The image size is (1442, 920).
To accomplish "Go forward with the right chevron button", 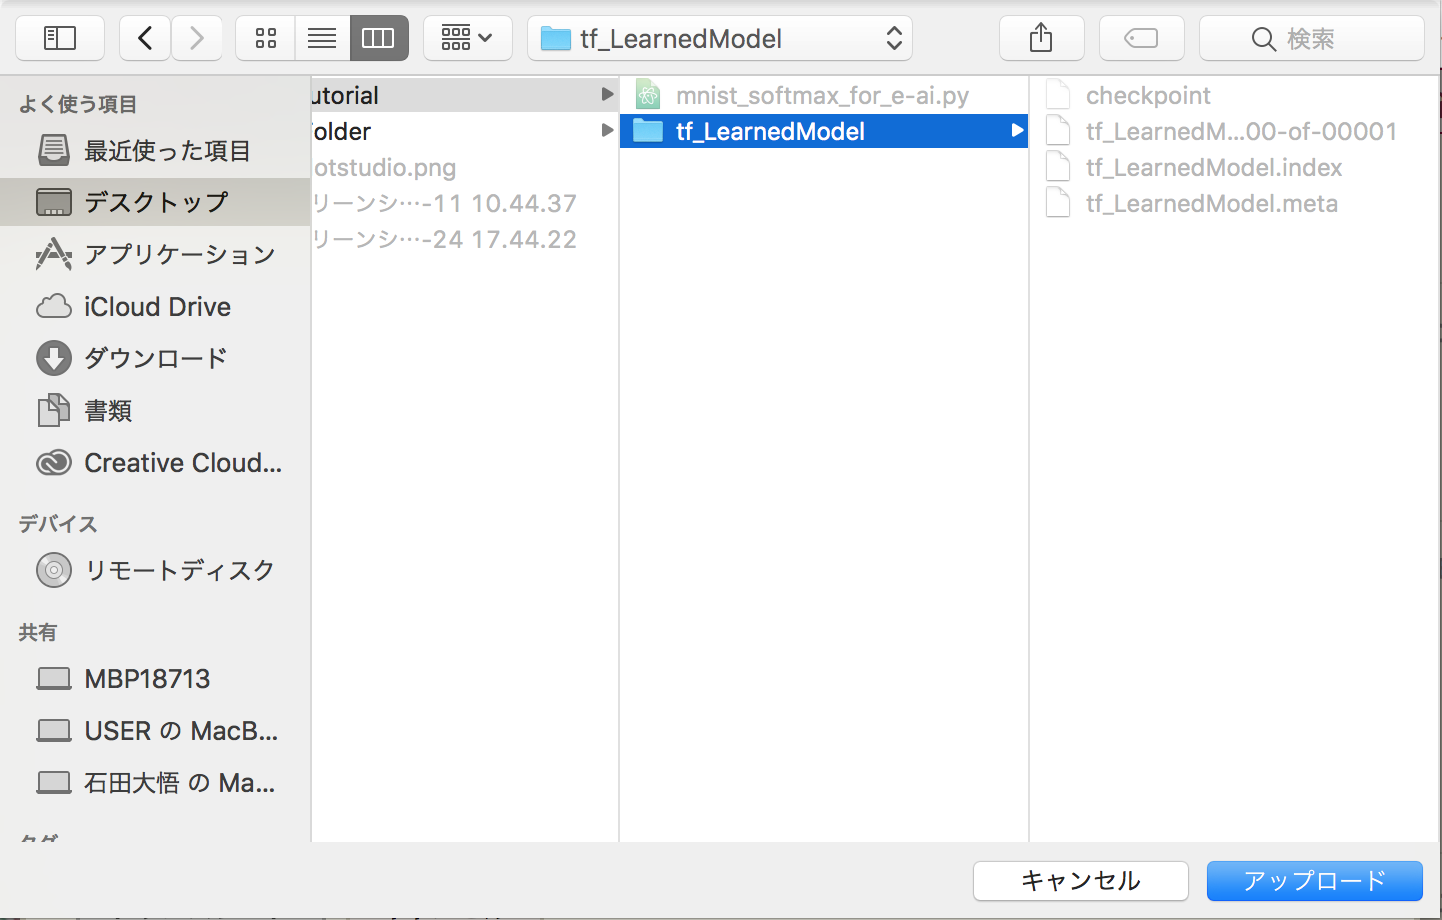I will click(x=197, y=38).
